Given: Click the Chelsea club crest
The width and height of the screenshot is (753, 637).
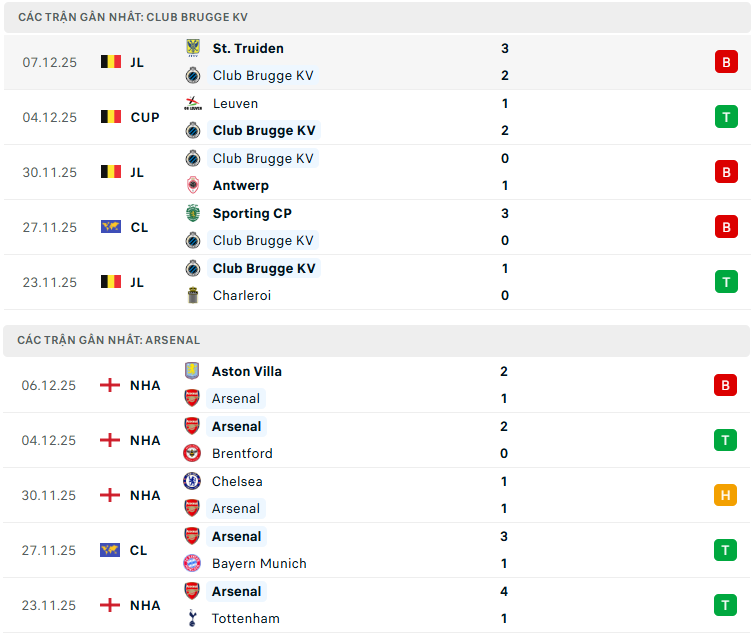Looking at the screenshot, I should pos(192,481).
